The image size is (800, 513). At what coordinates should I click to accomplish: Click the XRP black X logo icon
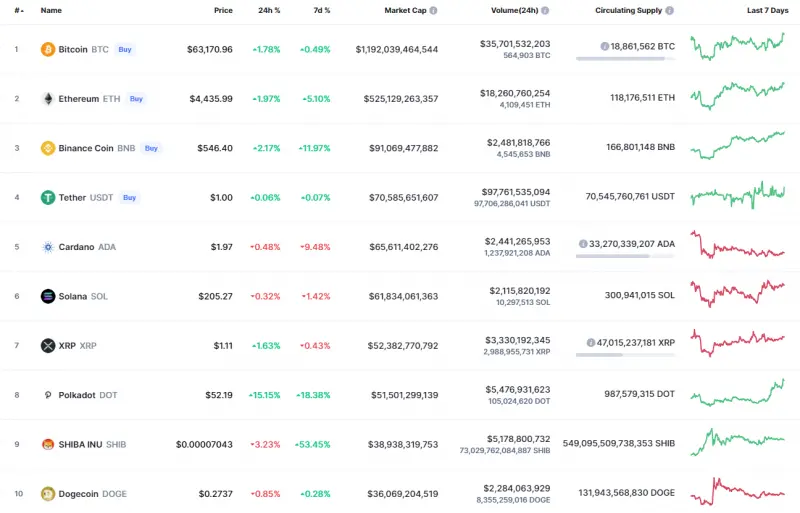pos(48,346)
